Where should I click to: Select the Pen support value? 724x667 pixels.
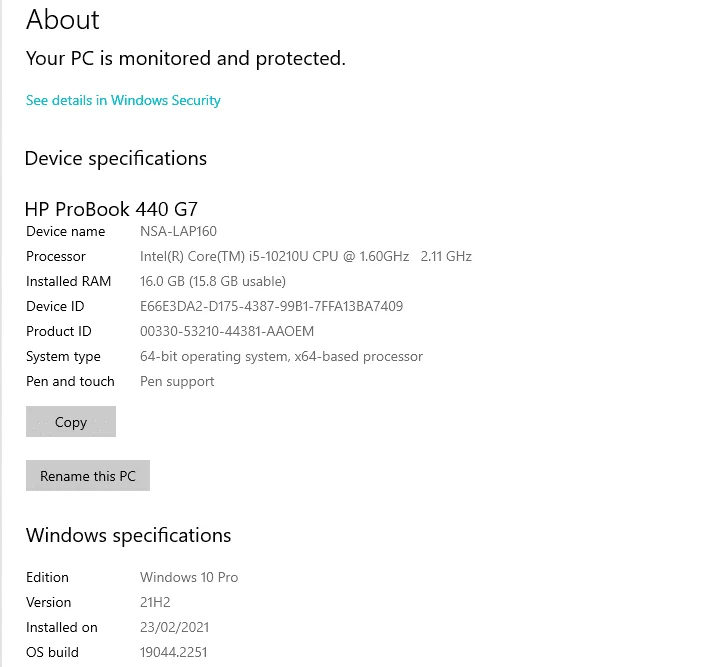[x=177, y=382]
